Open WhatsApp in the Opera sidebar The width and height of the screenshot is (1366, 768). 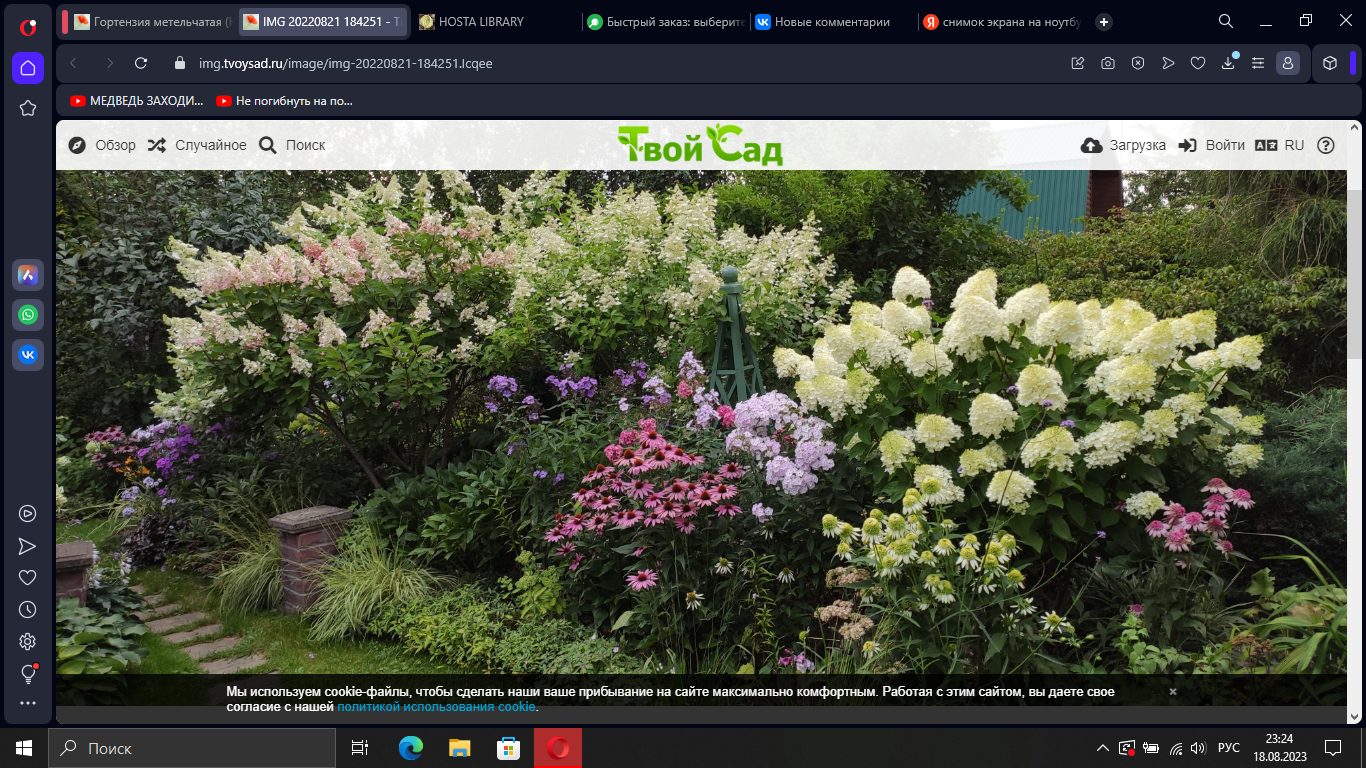(28, 315)
